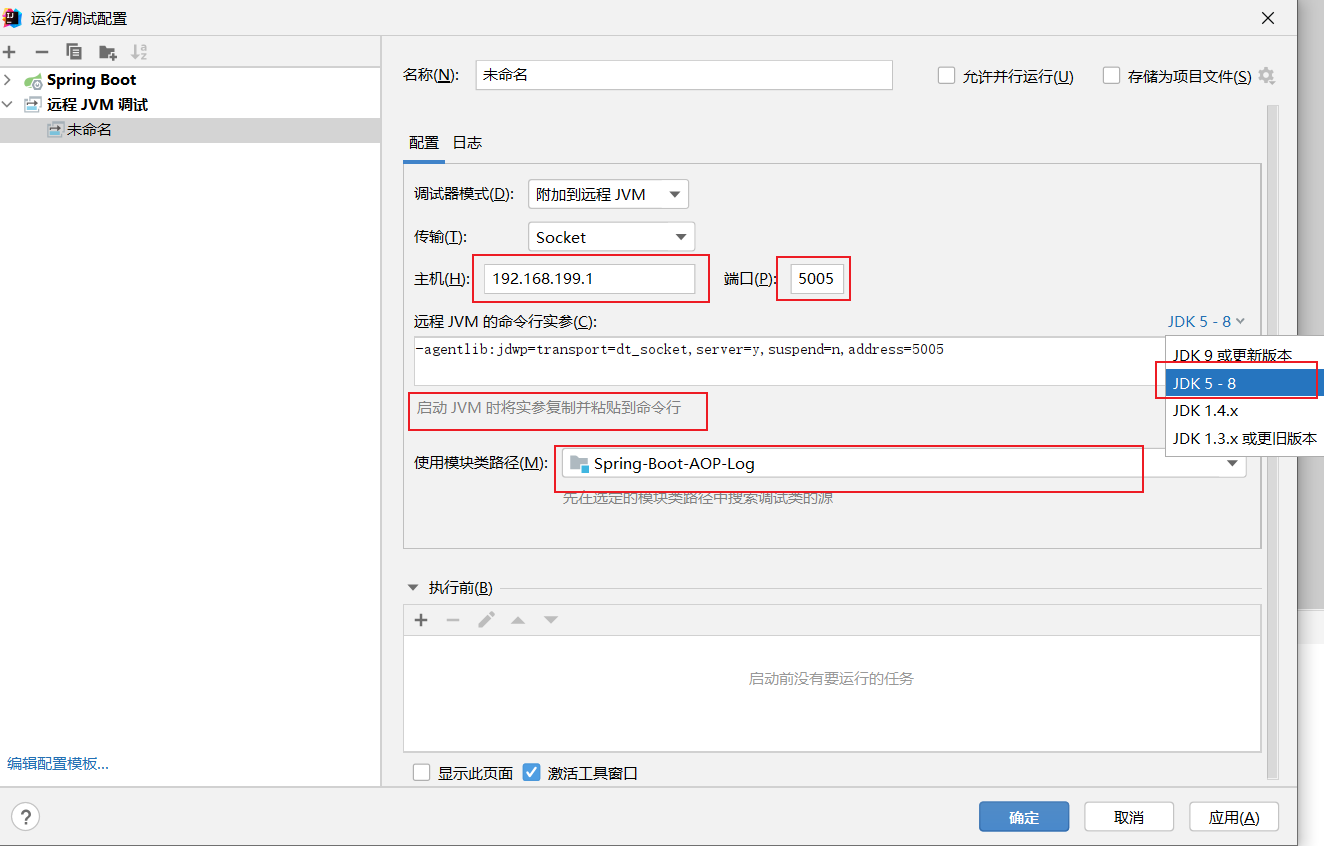
Task: Disable the 激活工具窗口 checkbox
Action: coord(531,772)
